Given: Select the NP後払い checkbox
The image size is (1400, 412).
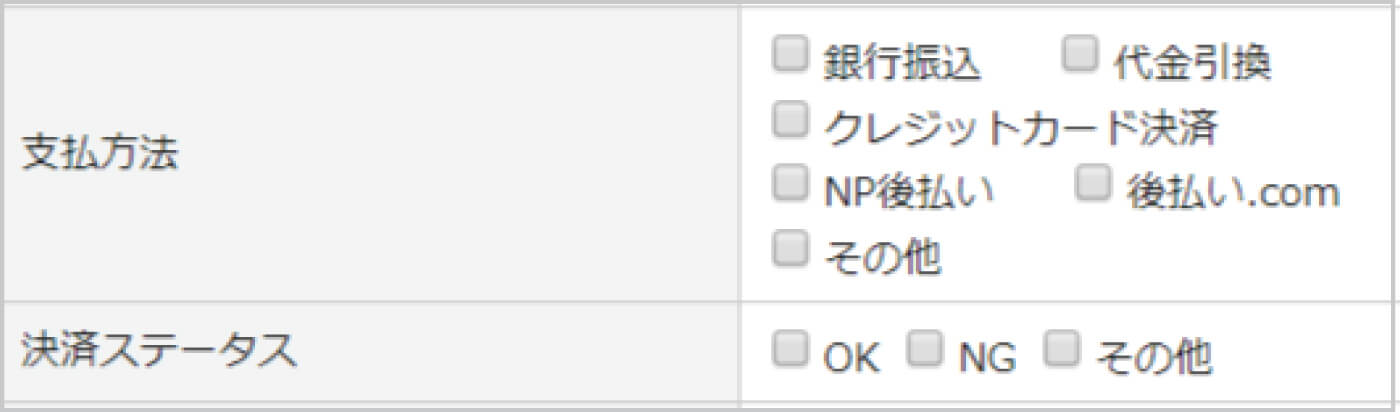Looking at the screenshot, I should coord(789,185).
